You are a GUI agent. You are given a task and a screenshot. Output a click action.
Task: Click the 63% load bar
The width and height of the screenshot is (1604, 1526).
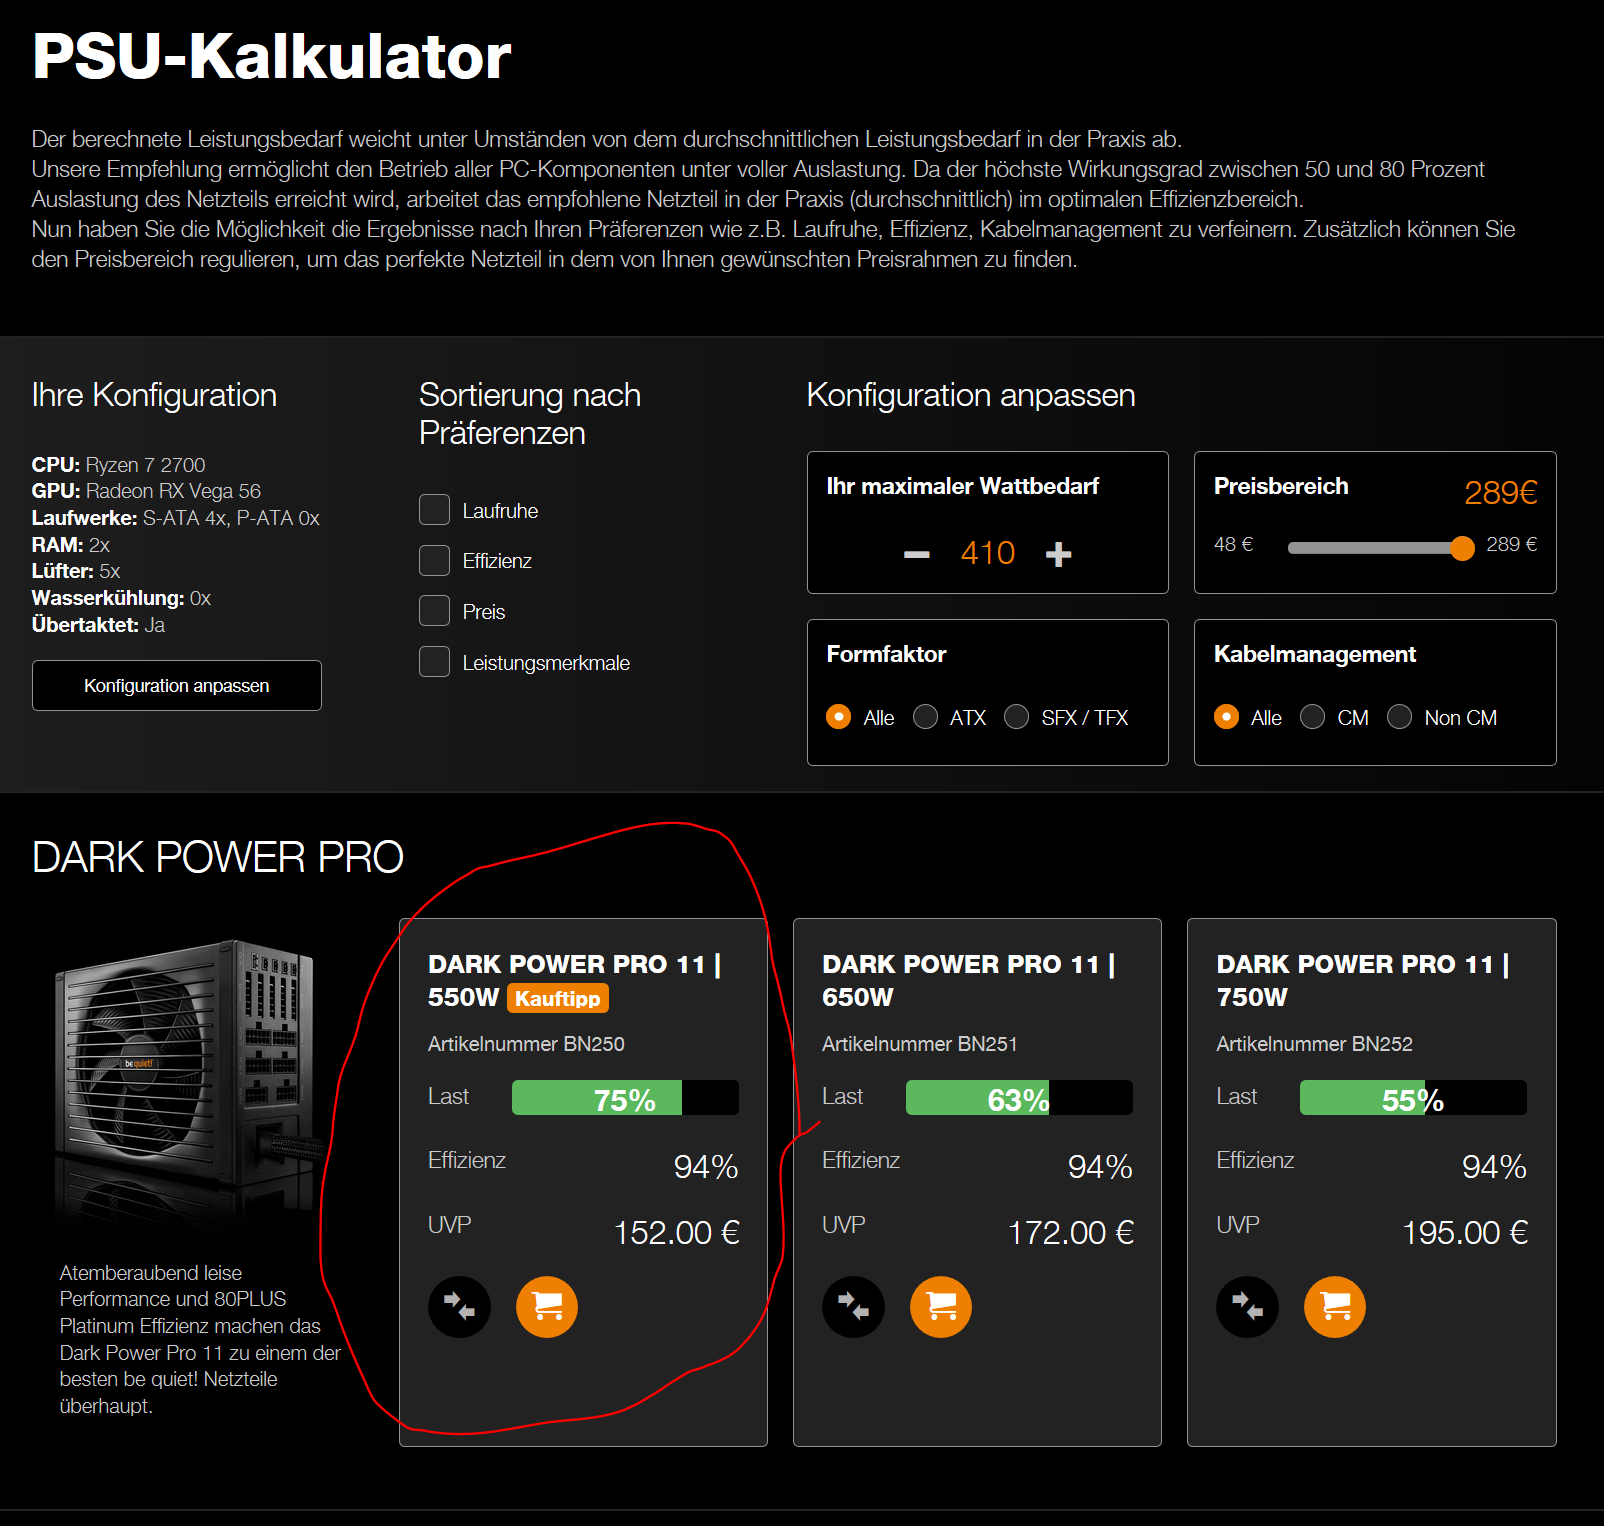1019,1098
